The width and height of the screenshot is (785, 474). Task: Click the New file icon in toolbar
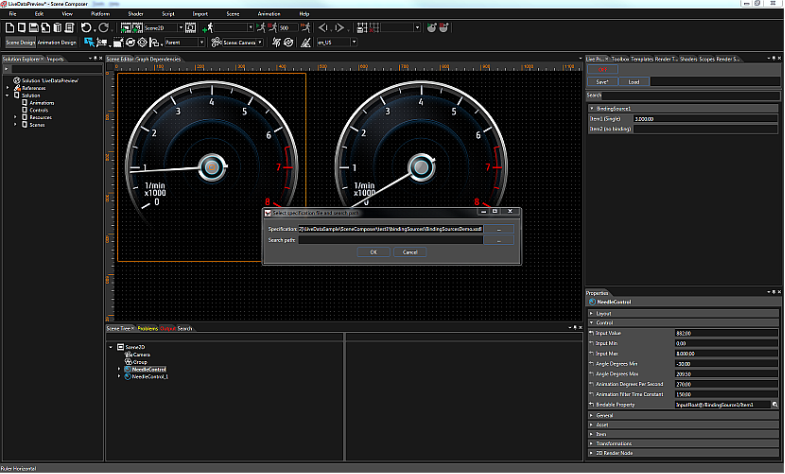point(10,28)
